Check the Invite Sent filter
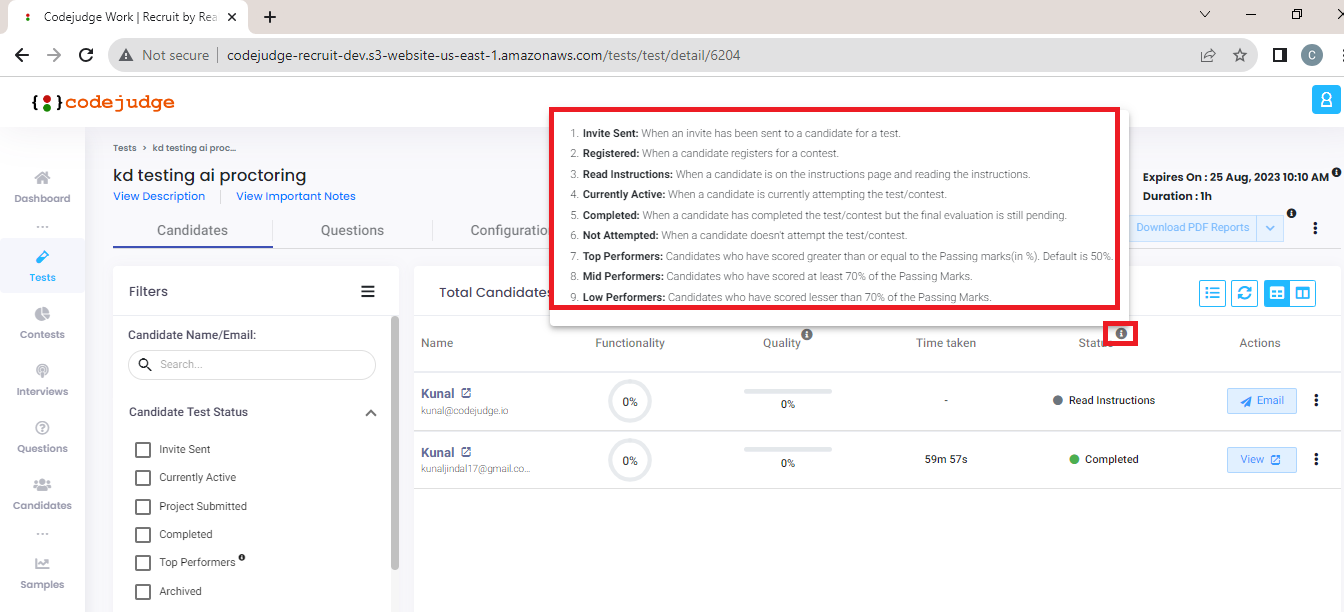 [142, 449]
